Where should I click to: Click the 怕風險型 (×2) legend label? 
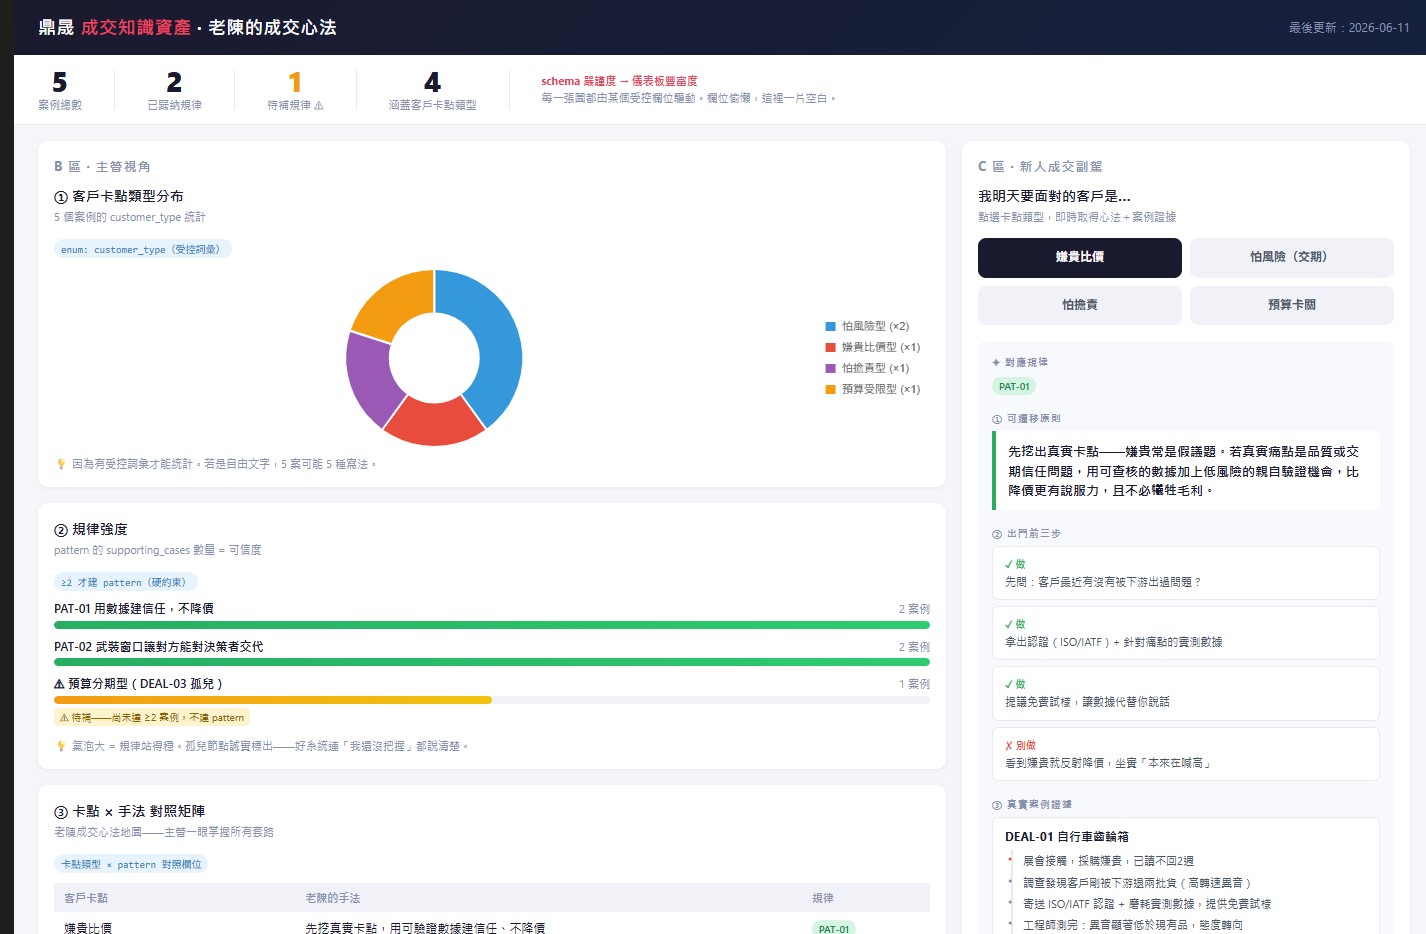(875, 326)
